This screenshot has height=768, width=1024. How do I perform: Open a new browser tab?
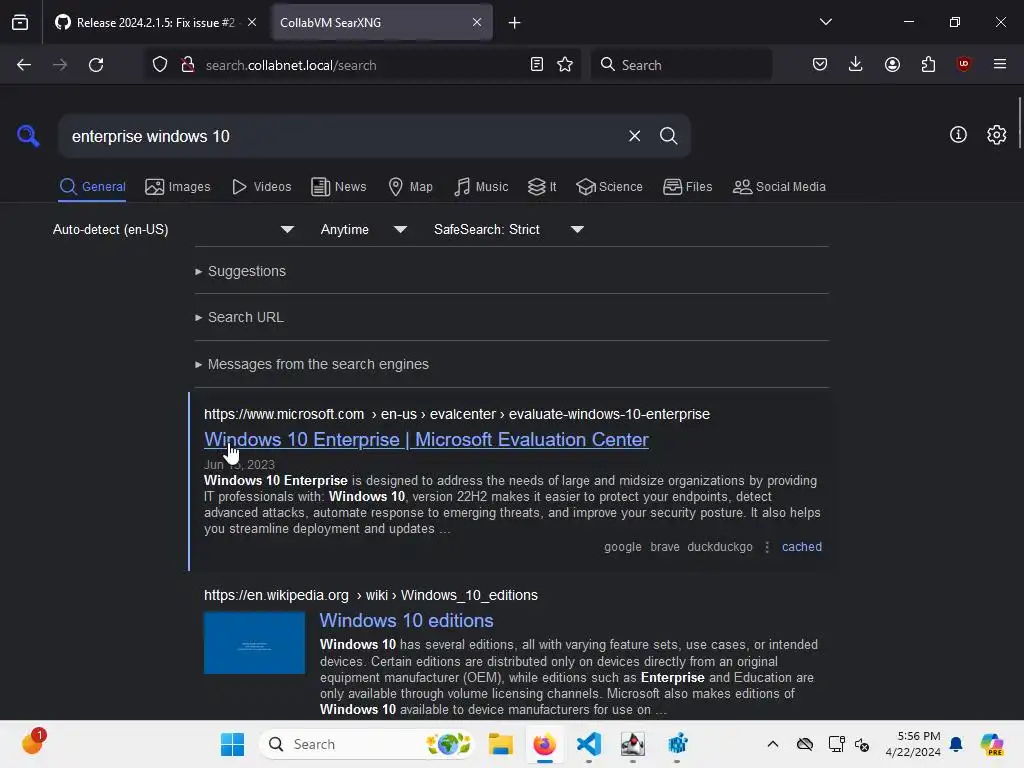coord(515,23)
